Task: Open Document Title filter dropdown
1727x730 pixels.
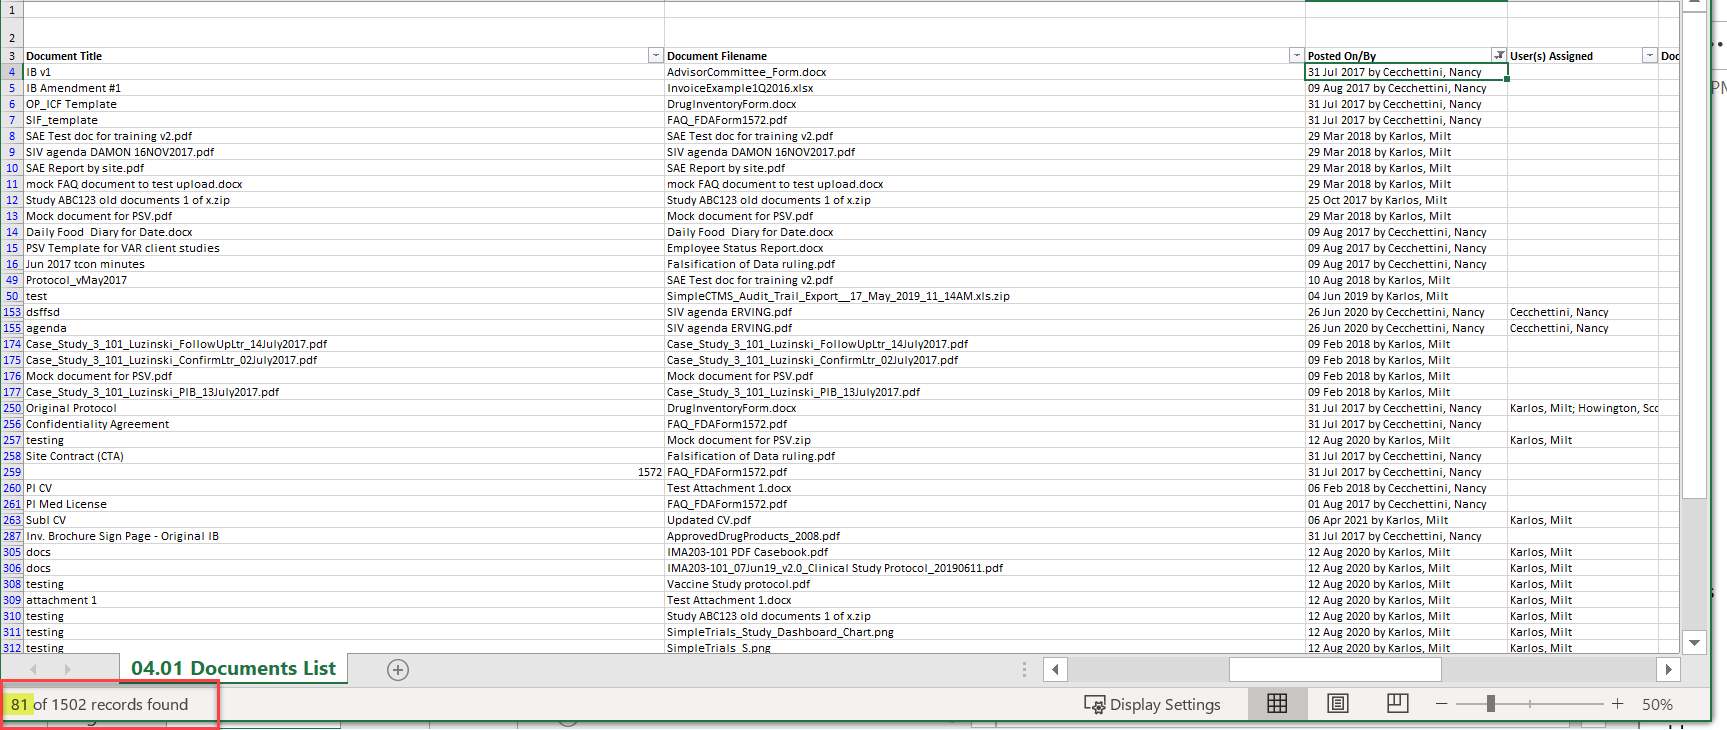Action: point(655,56)
